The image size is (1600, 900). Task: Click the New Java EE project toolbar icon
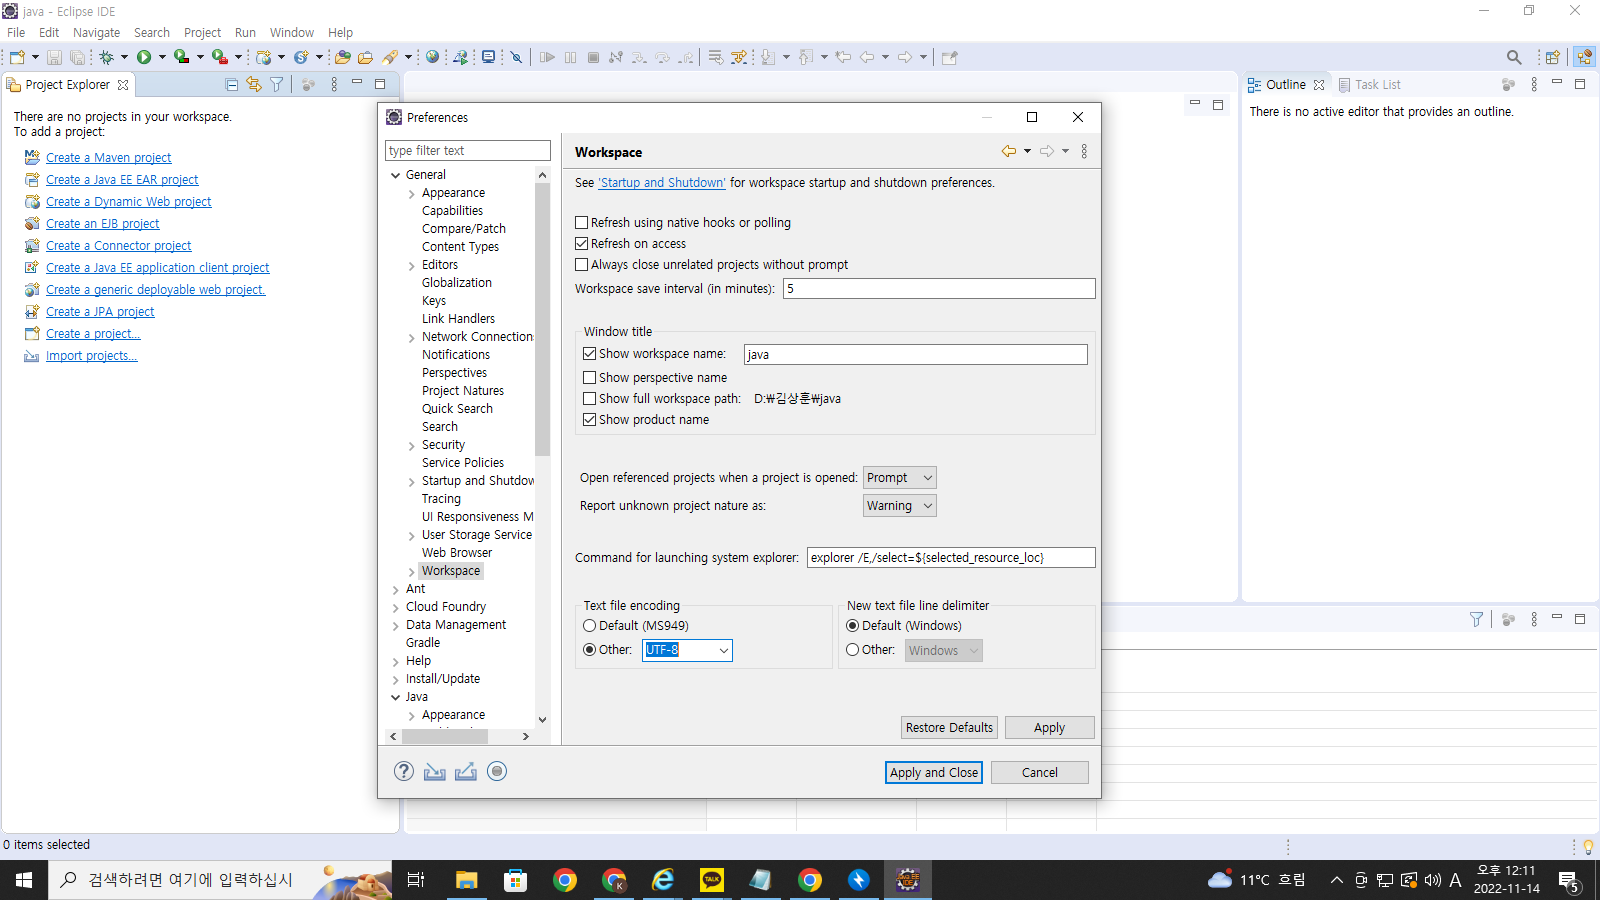[x=263, y=57]
